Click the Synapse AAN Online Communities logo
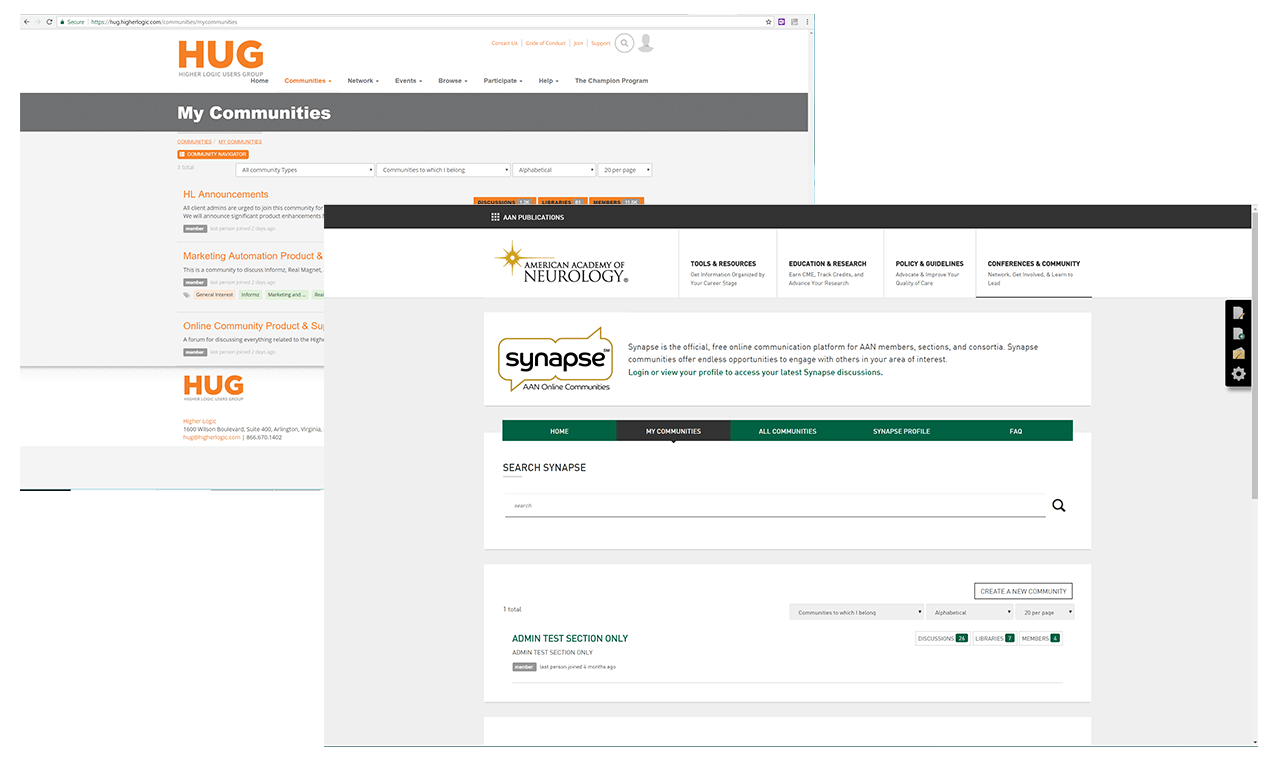This screenshot has height=768, width=1280. [555, 358]
